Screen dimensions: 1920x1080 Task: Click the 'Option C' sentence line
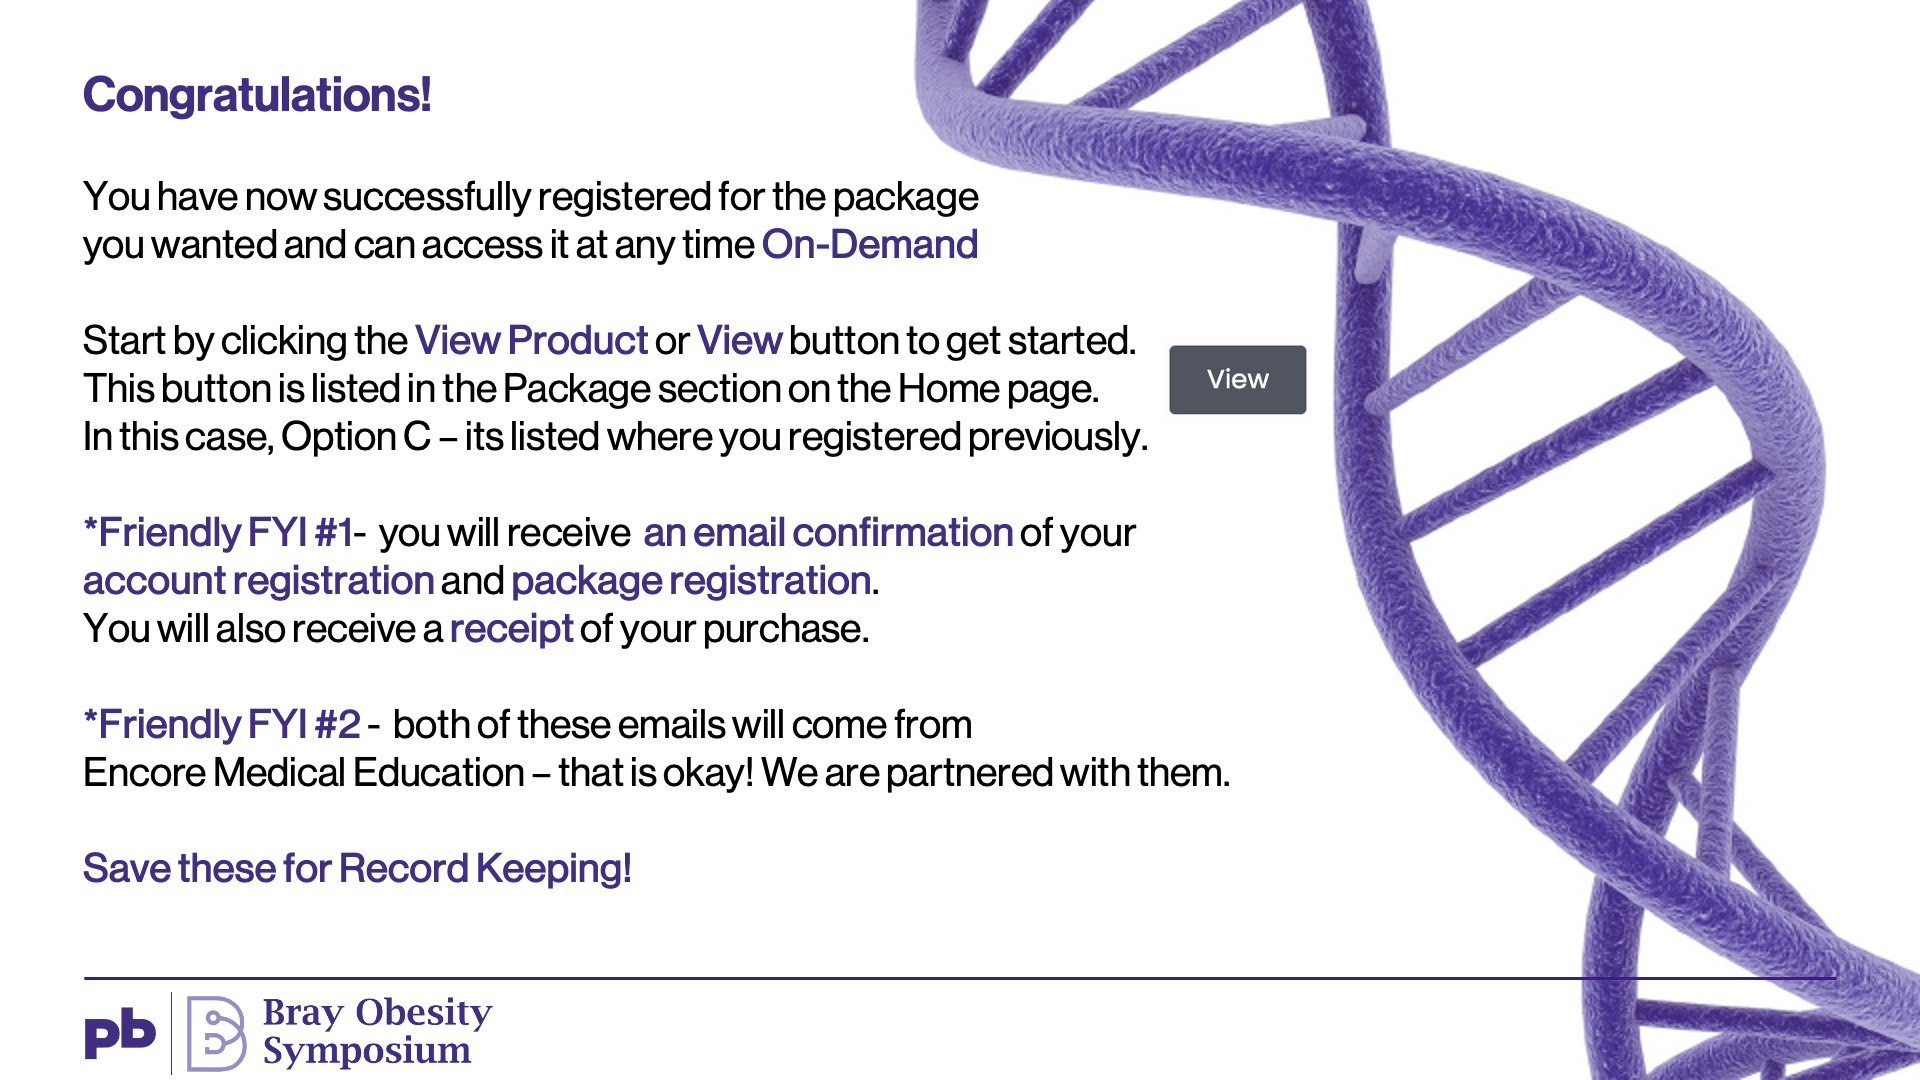(615, 437)
